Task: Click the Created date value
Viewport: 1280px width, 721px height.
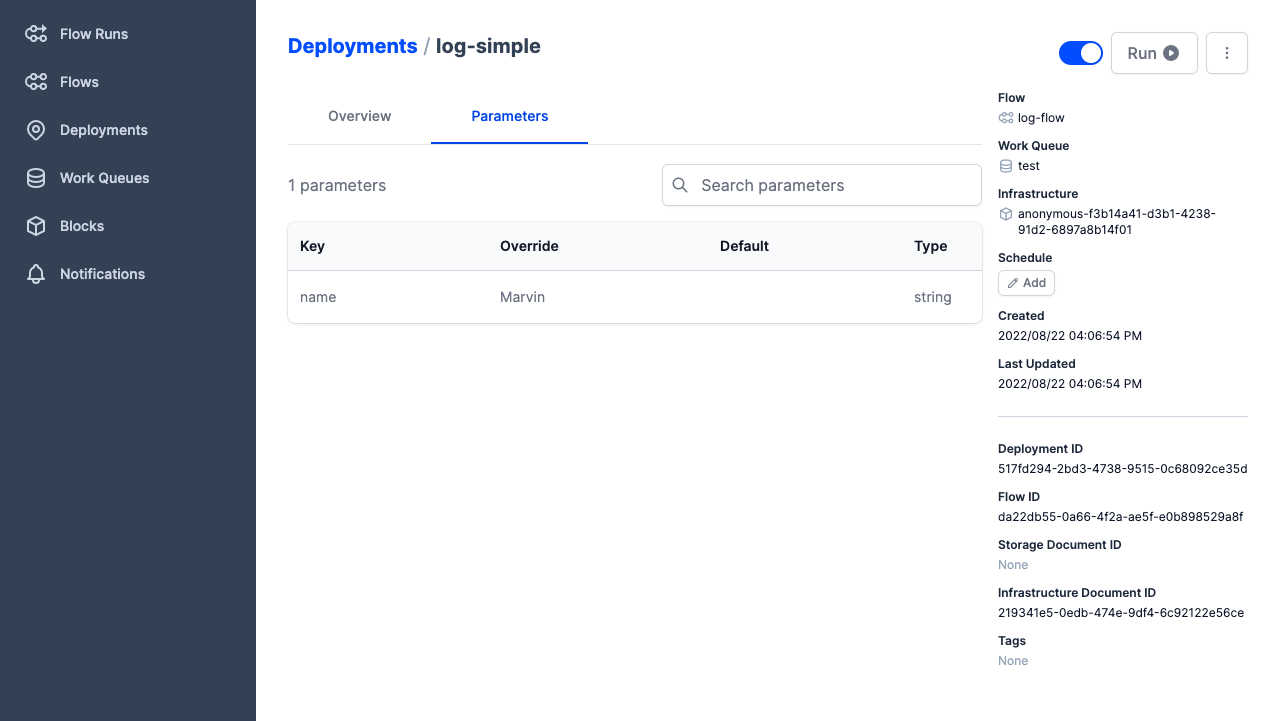Action: click(x=1070, y=336)
